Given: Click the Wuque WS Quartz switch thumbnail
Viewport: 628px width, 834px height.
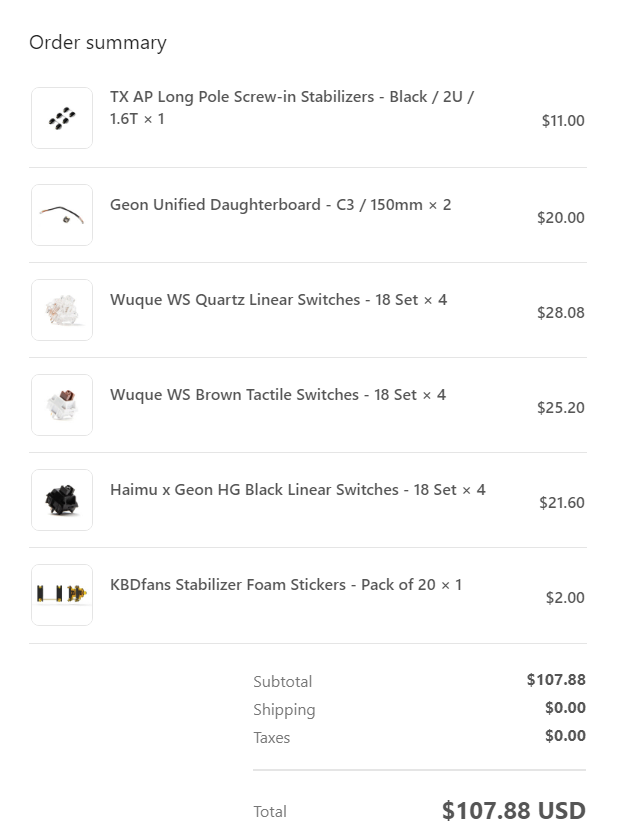Looking at the screenshot, I should coord(62,310).
